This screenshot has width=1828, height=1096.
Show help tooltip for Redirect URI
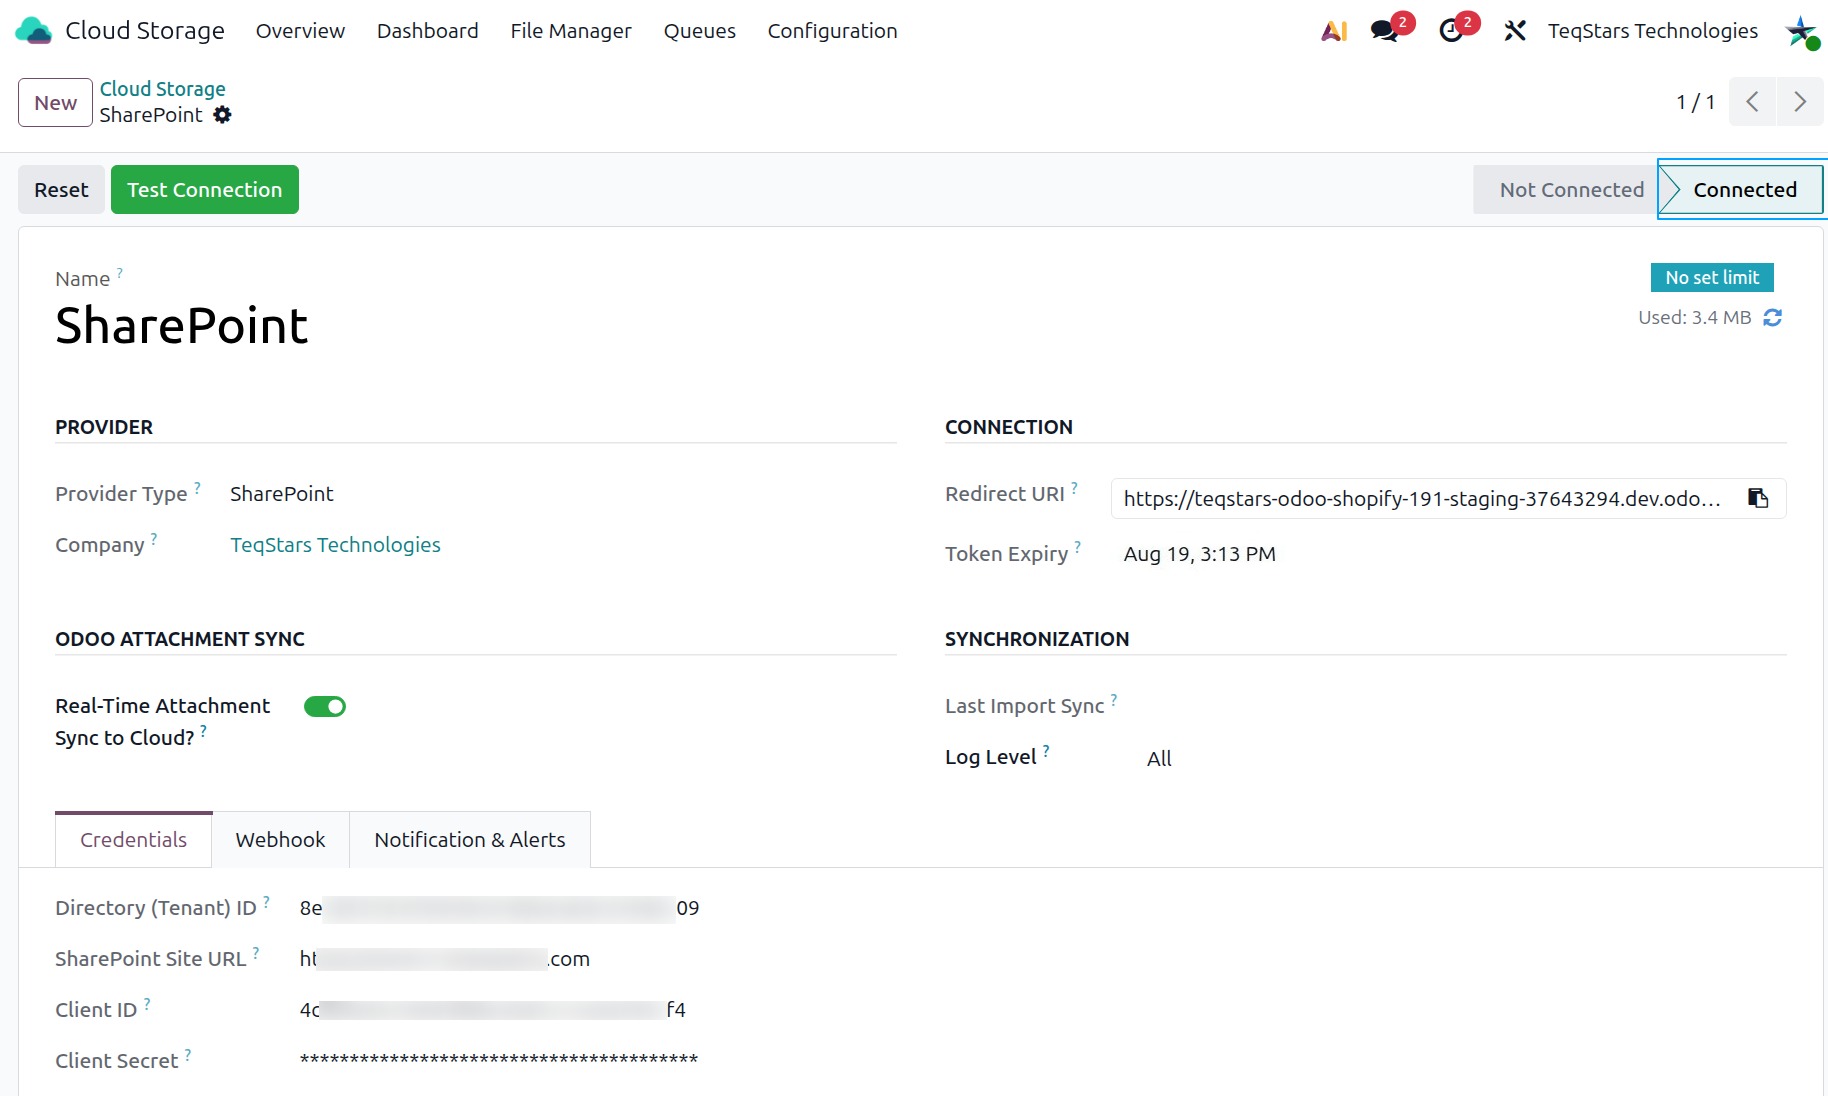[1074, 487]
